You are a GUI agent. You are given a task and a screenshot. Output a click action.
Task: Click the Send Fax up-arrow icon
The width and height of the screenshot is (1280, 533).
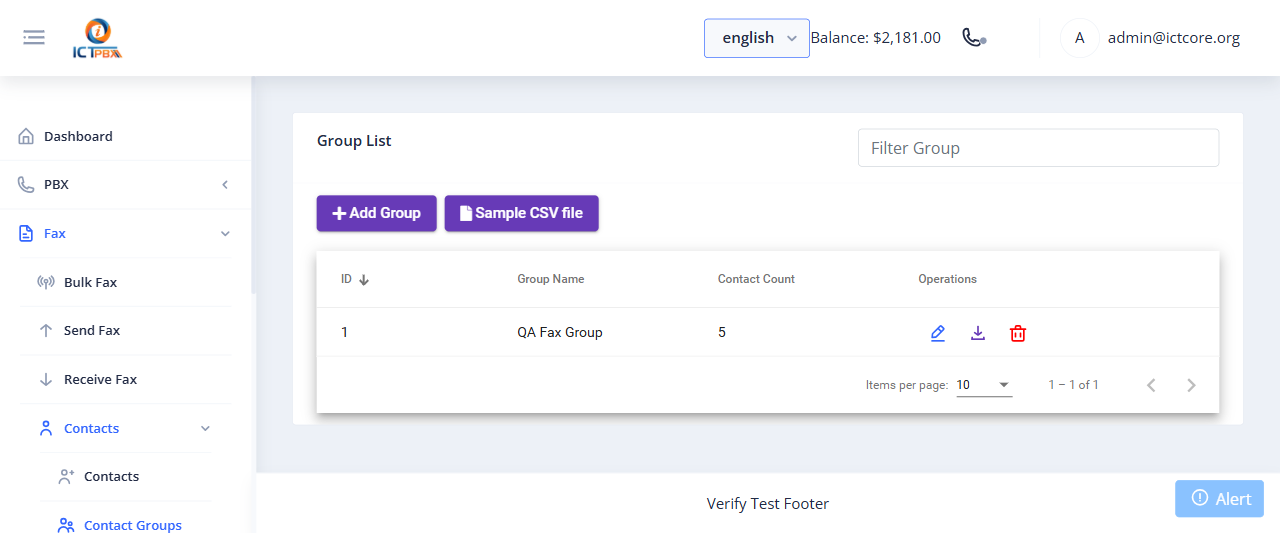point(46,331)
